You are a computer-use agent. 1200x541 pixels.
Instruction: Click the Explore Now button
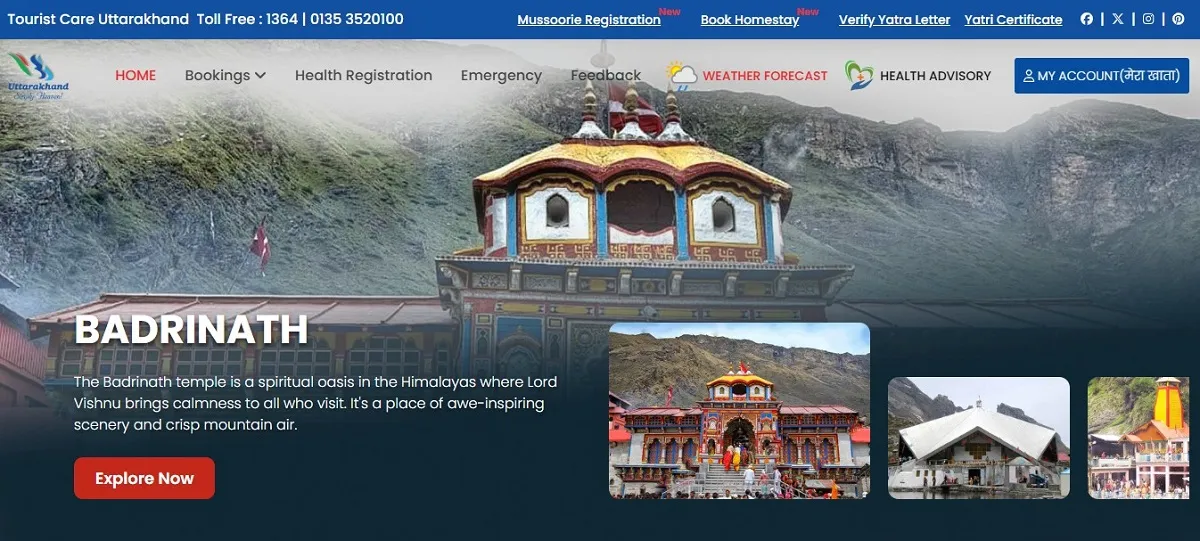coord(144,478)
